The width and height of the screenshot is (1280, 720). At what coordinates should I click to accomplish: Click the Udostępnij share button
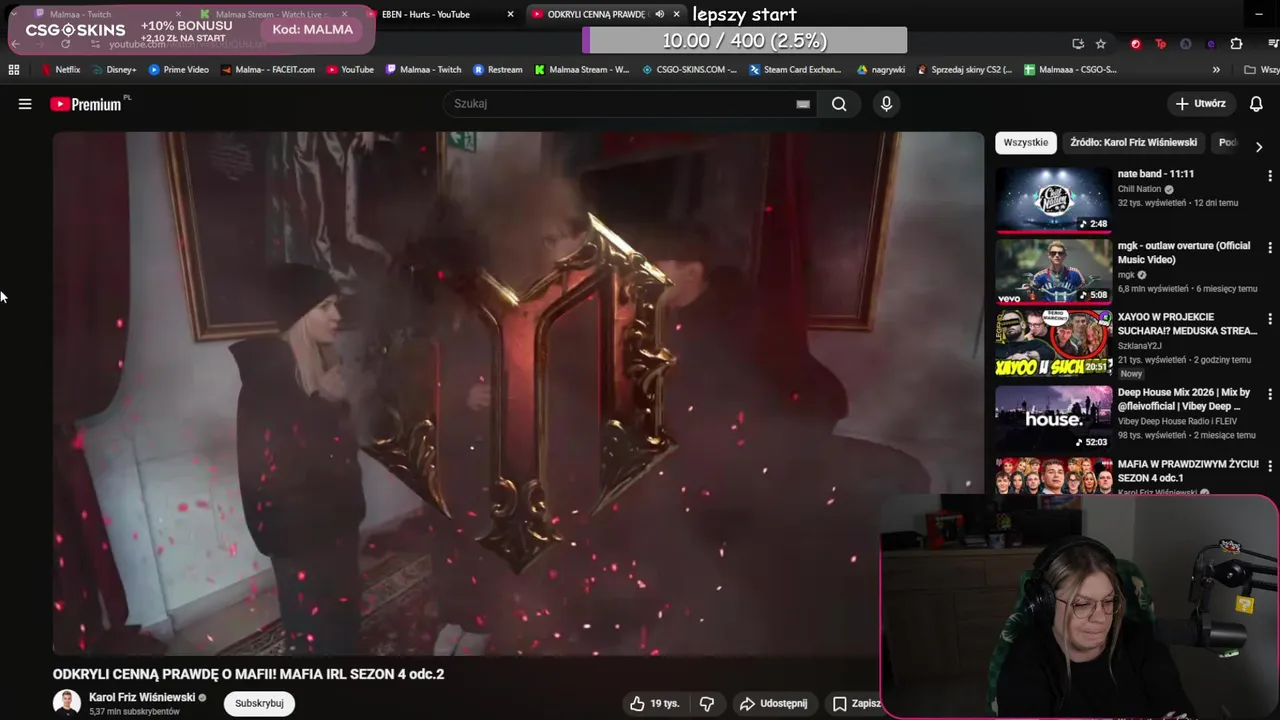click(x=773, y=704)
